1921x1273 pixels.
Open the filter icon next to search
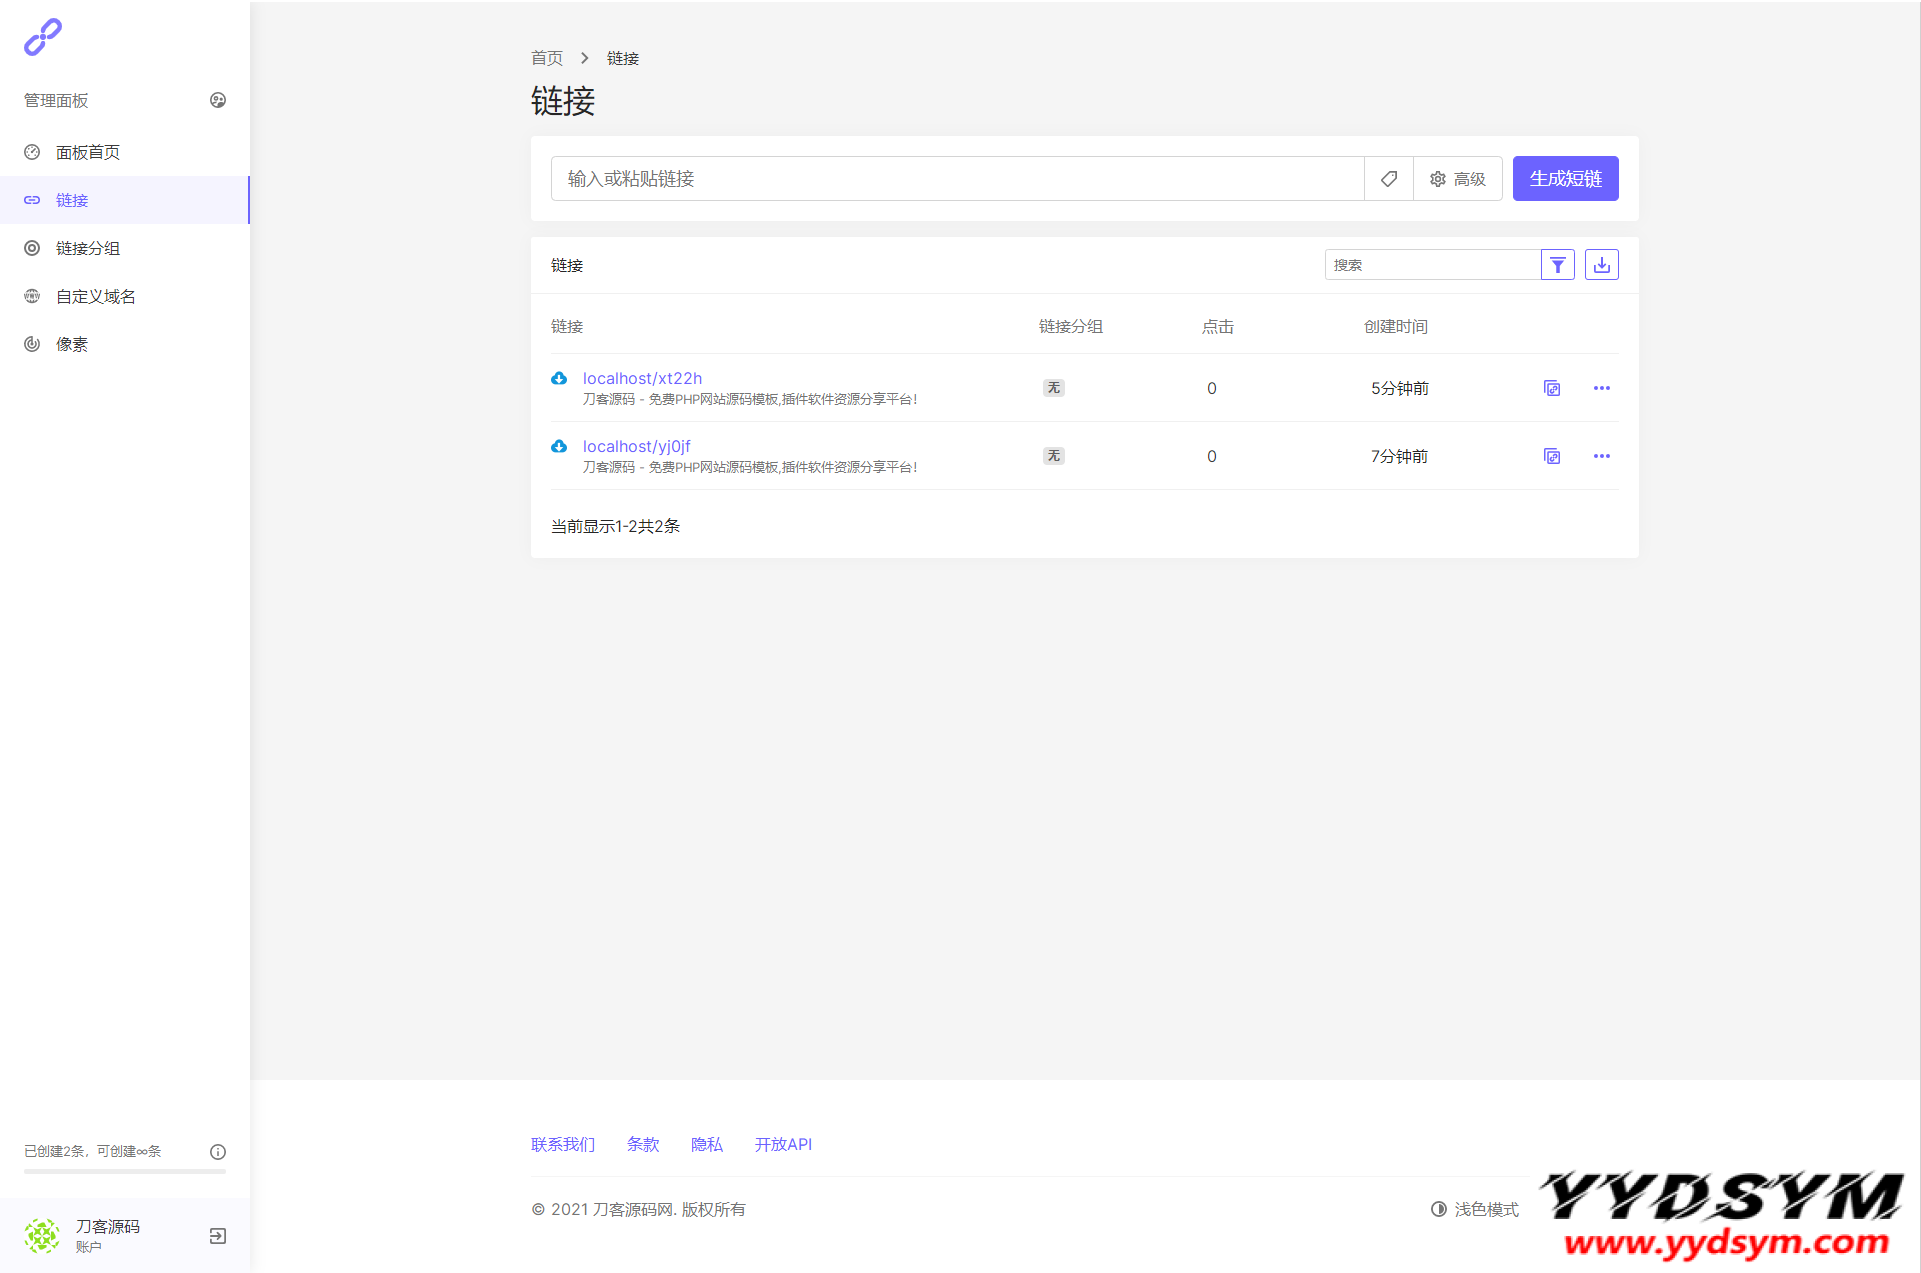pos(1557,265)
